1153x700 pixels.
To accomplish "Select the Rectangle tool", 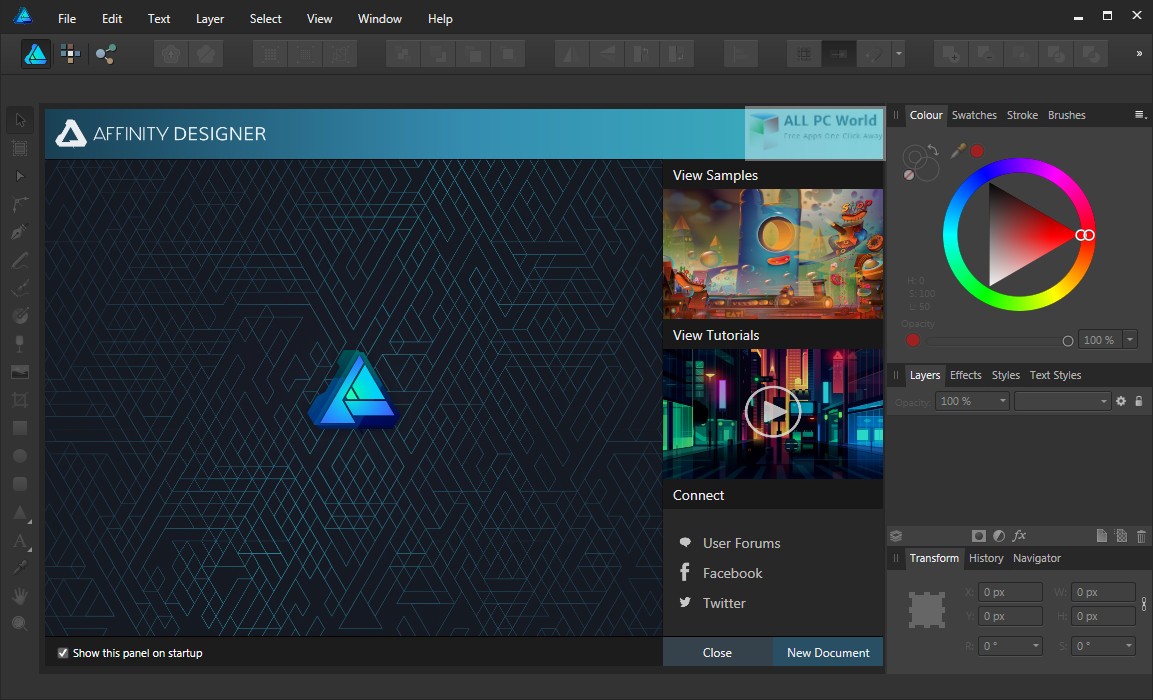I will [x=20, y=427].
